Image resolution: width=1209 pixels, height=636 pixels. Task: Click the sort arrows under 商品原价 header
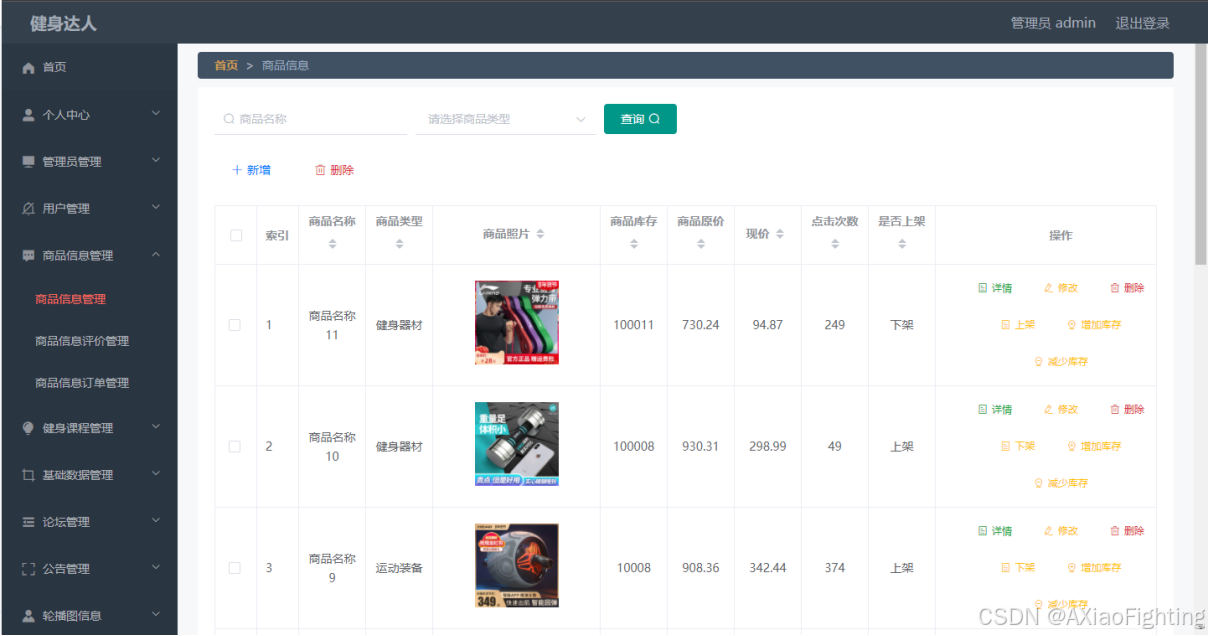[701, 244]
